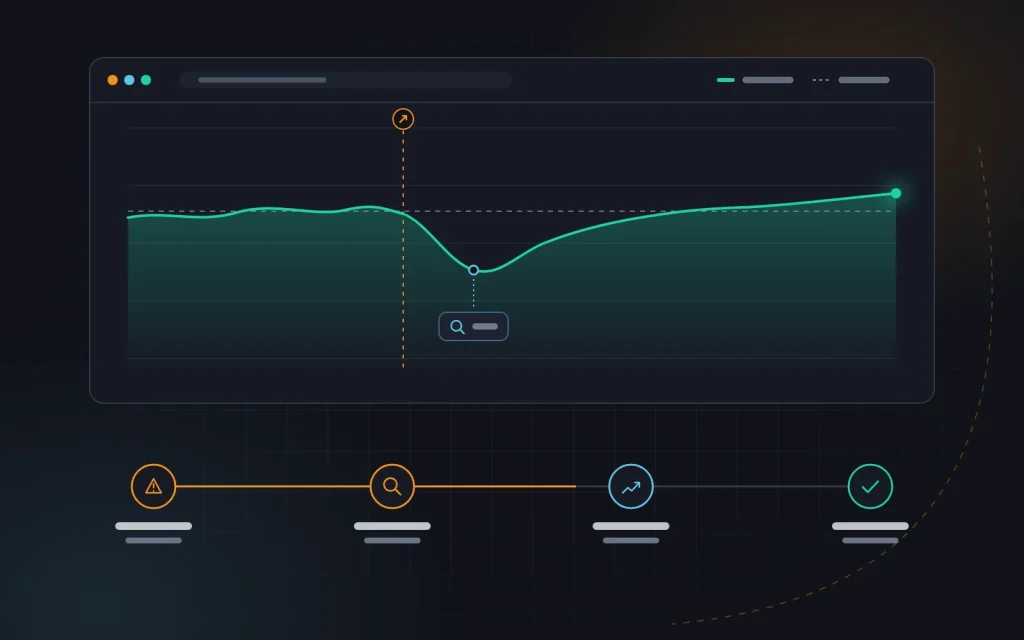Click the blue trending-up chart step icon
The image size is (1024, 640).
click(x=631, y=487)
